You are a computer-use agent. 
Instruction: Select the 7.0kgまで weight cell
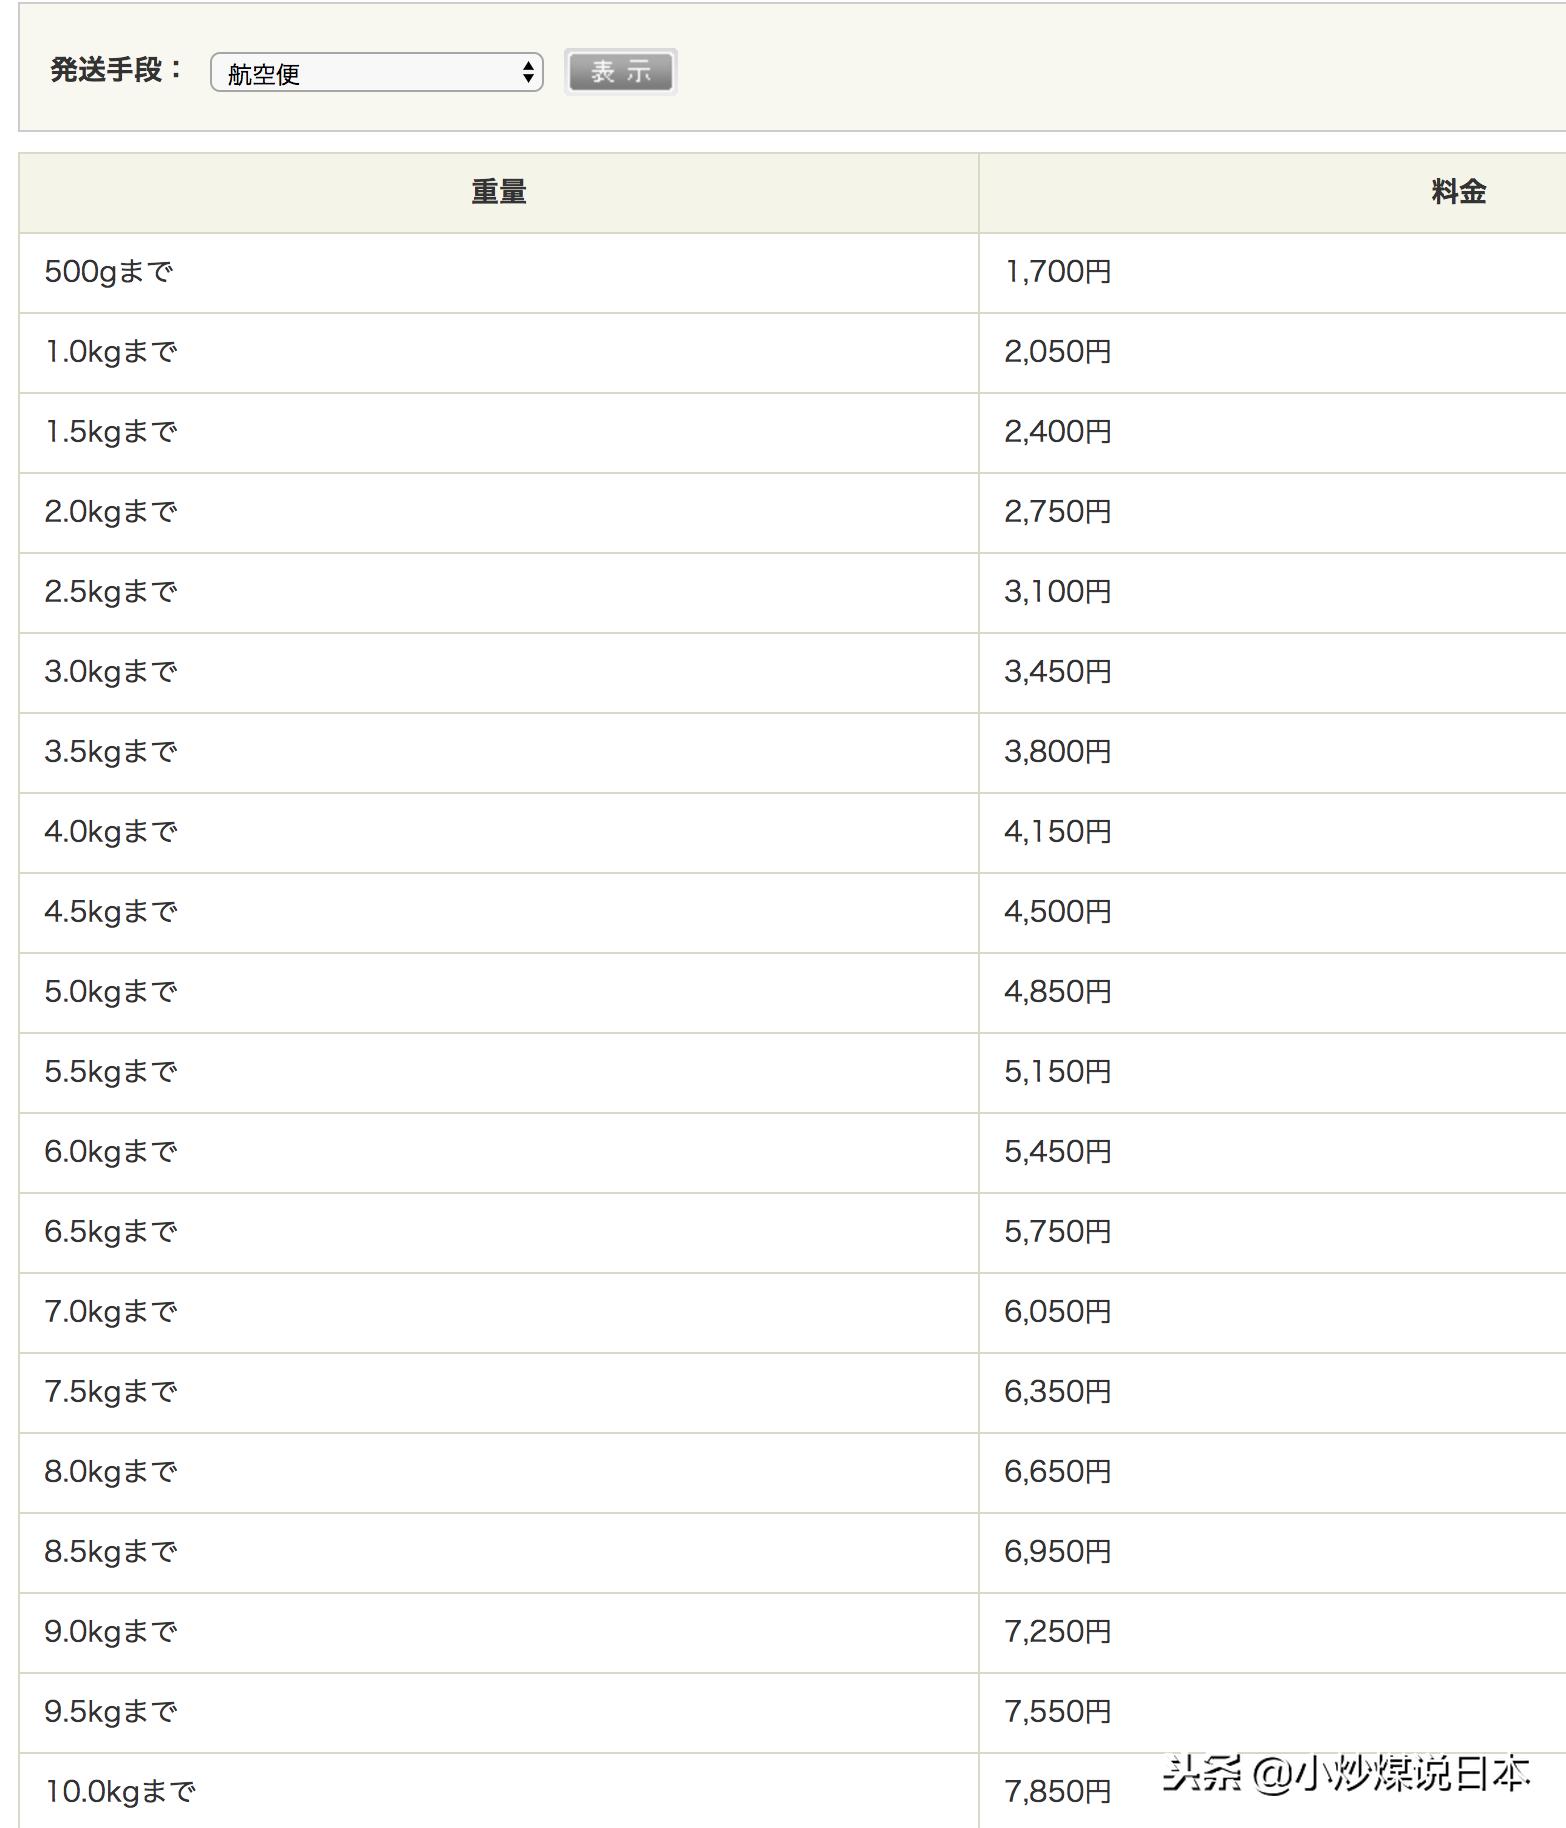click(x=111, y=1312)
